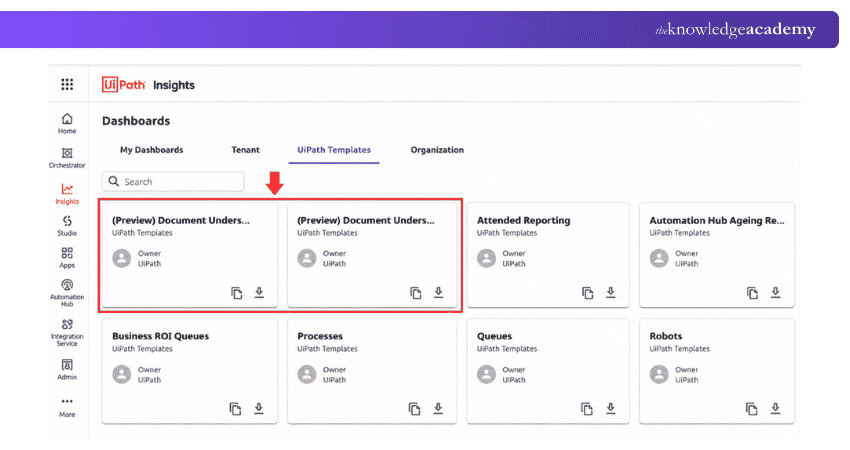Copy the Queues template

tap(587, 409)
